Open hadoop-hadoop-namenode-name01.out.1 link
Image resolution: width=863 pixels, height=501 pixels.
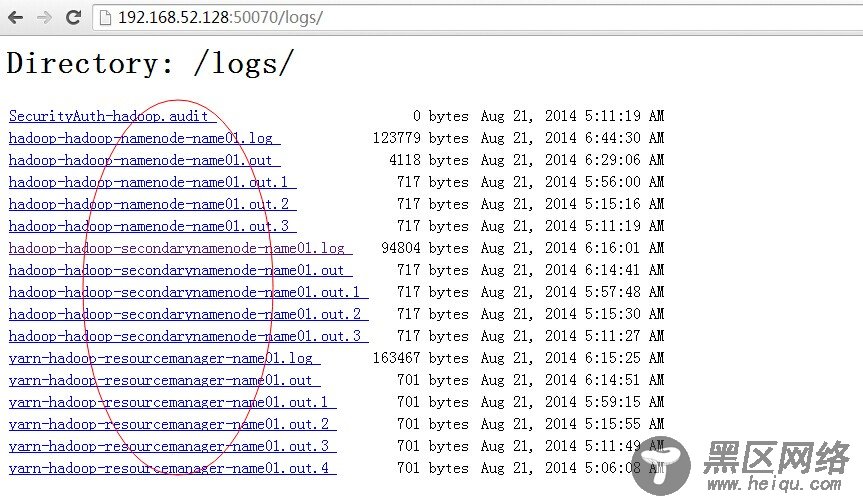[152, 182]
